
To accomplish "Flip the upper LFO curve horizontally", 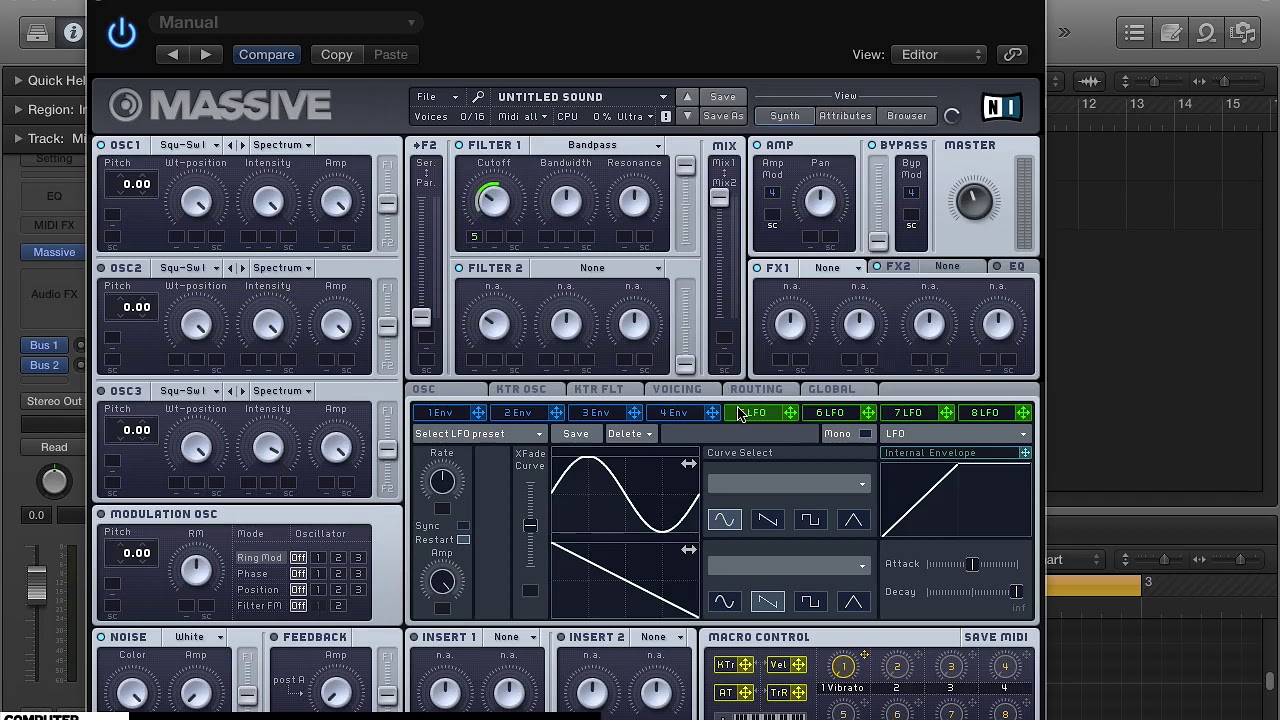I will click(689, 464).
